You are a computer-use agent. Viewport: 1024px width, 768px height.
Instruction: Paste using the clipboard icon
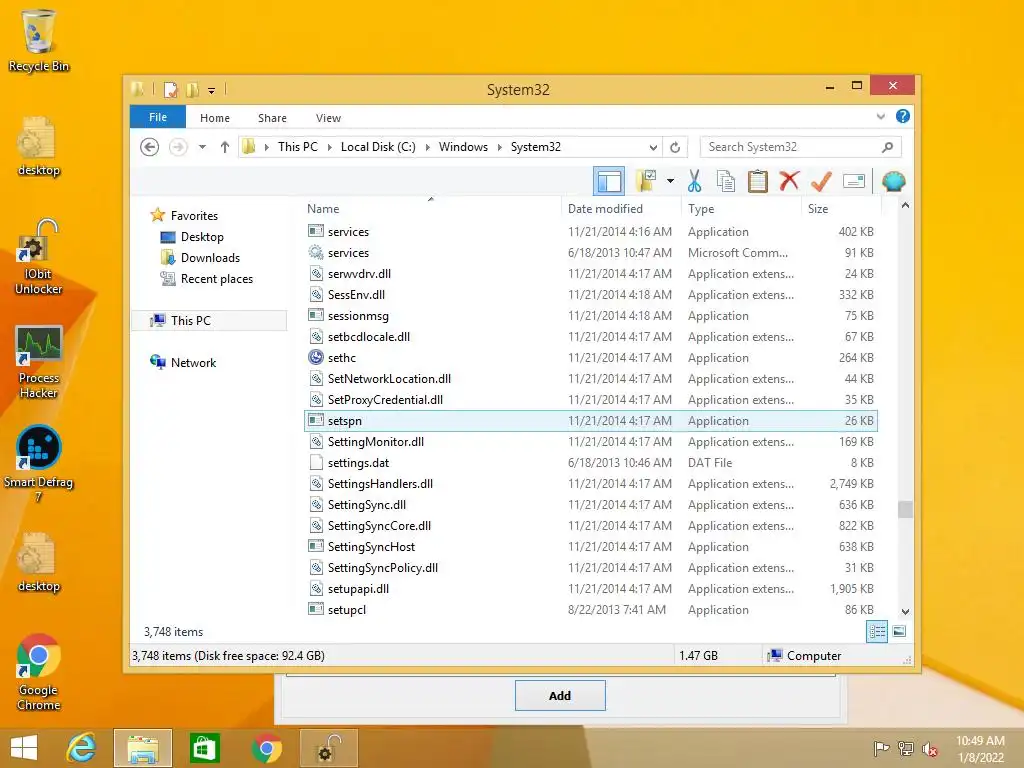click(x=758, y=181)
